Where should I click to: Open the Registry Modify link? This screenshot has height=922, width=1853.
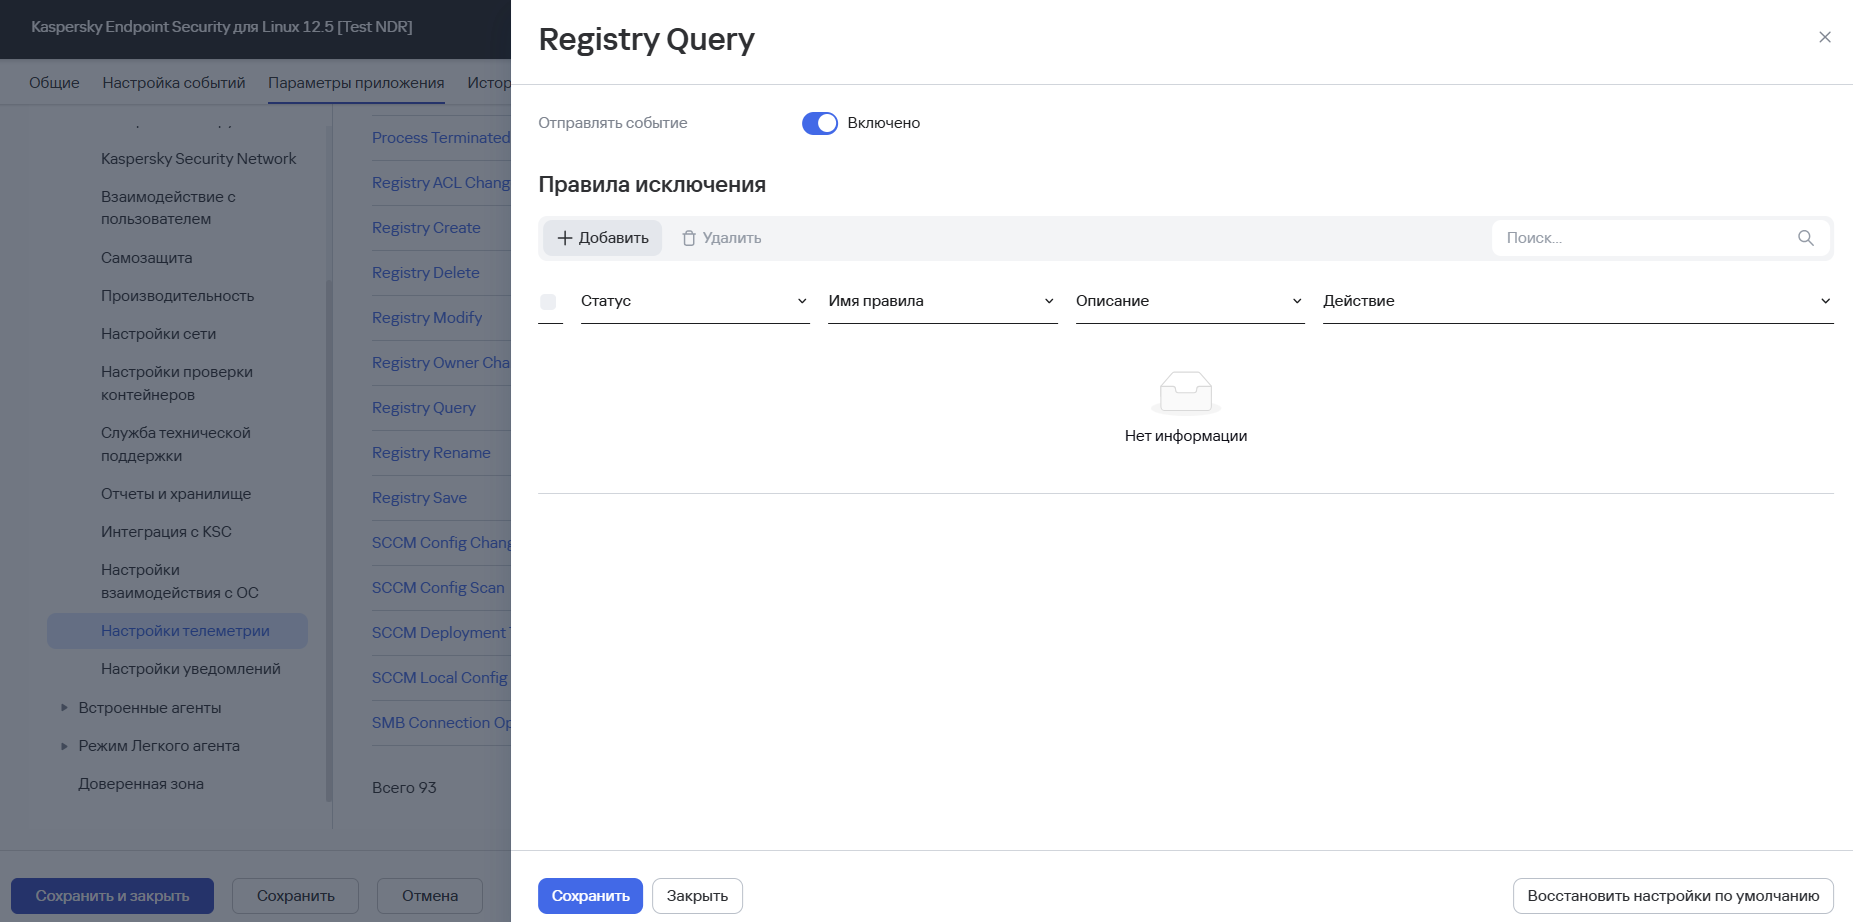click(x=427, y=318)
